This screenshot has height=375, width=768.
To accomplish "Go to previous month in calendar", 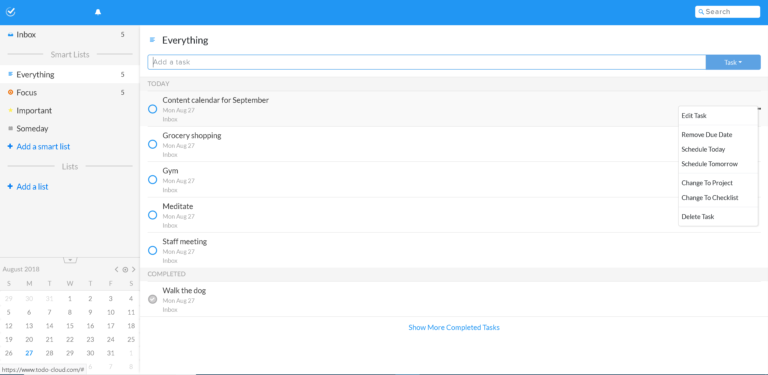I will tap(117, 269).
